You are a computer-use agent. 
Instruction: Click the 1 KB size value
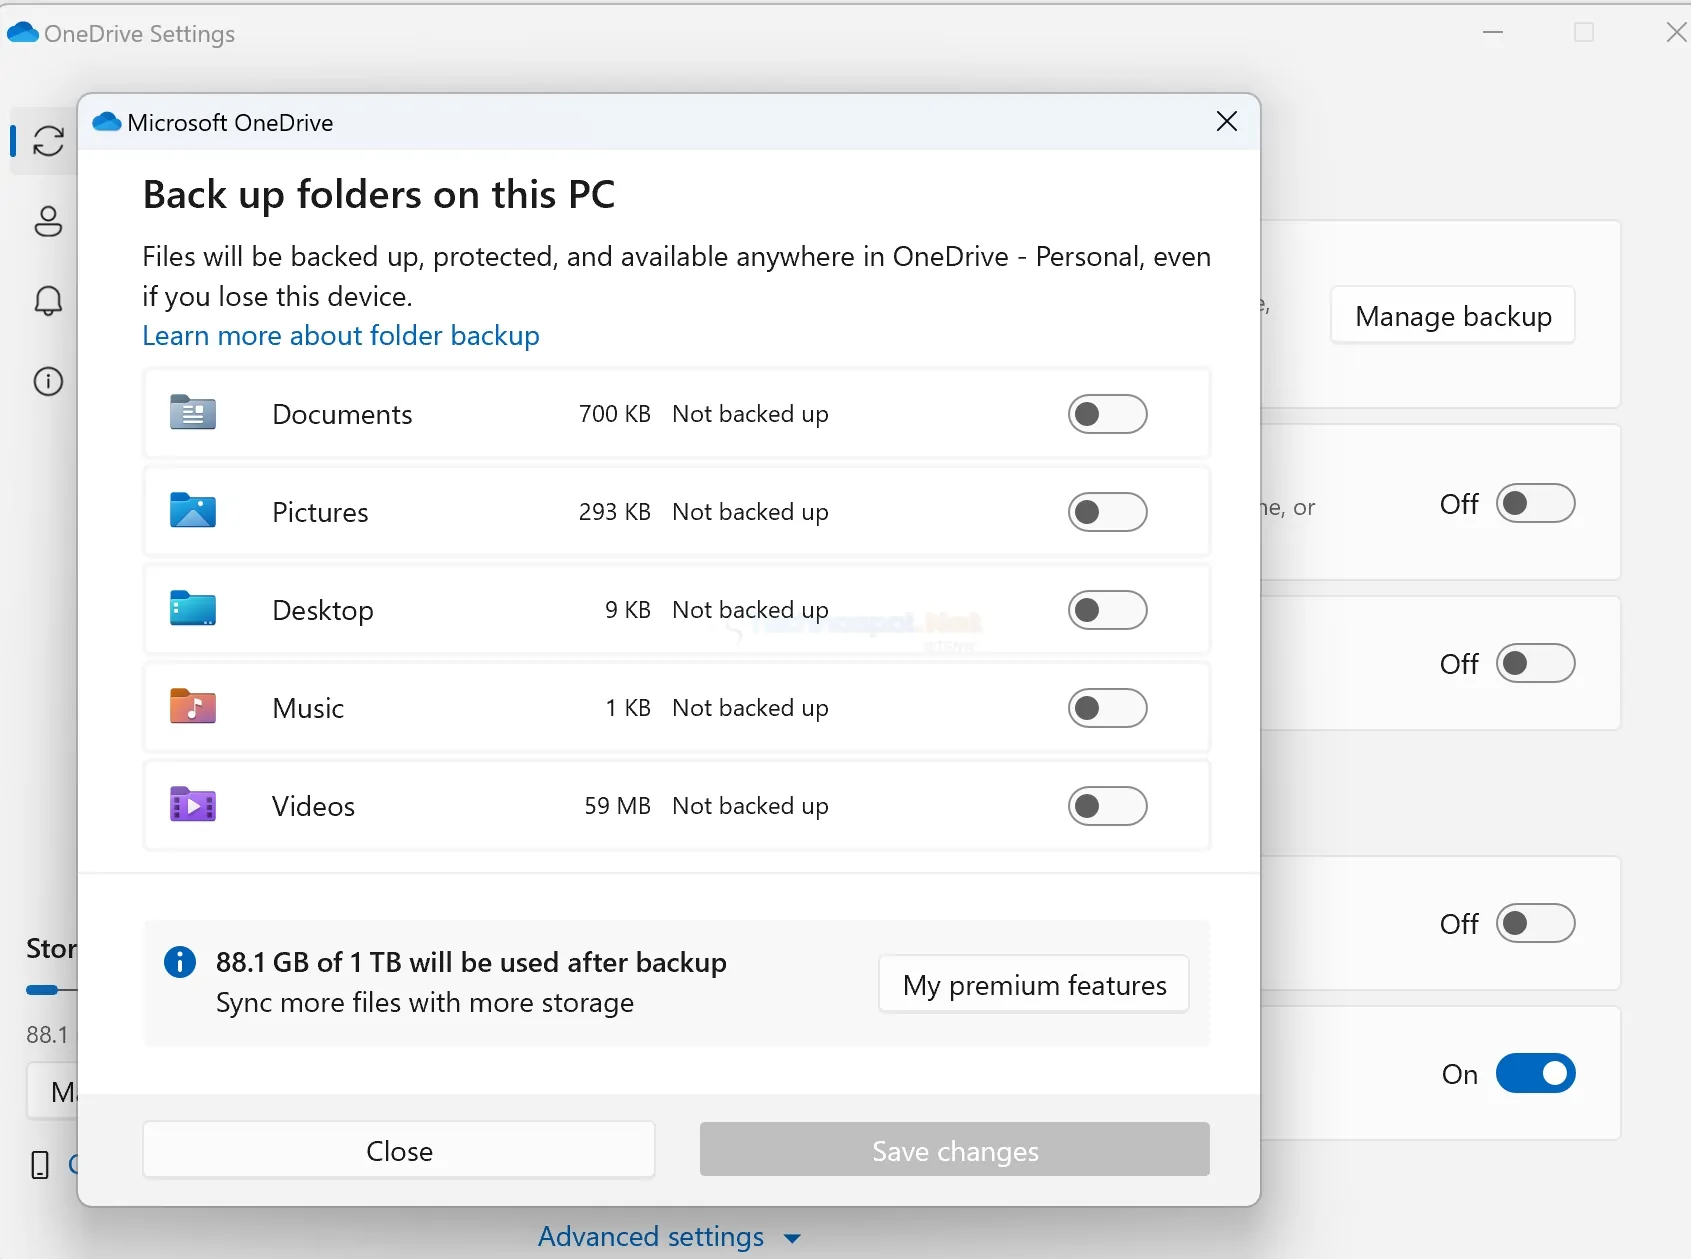(628, 708)
